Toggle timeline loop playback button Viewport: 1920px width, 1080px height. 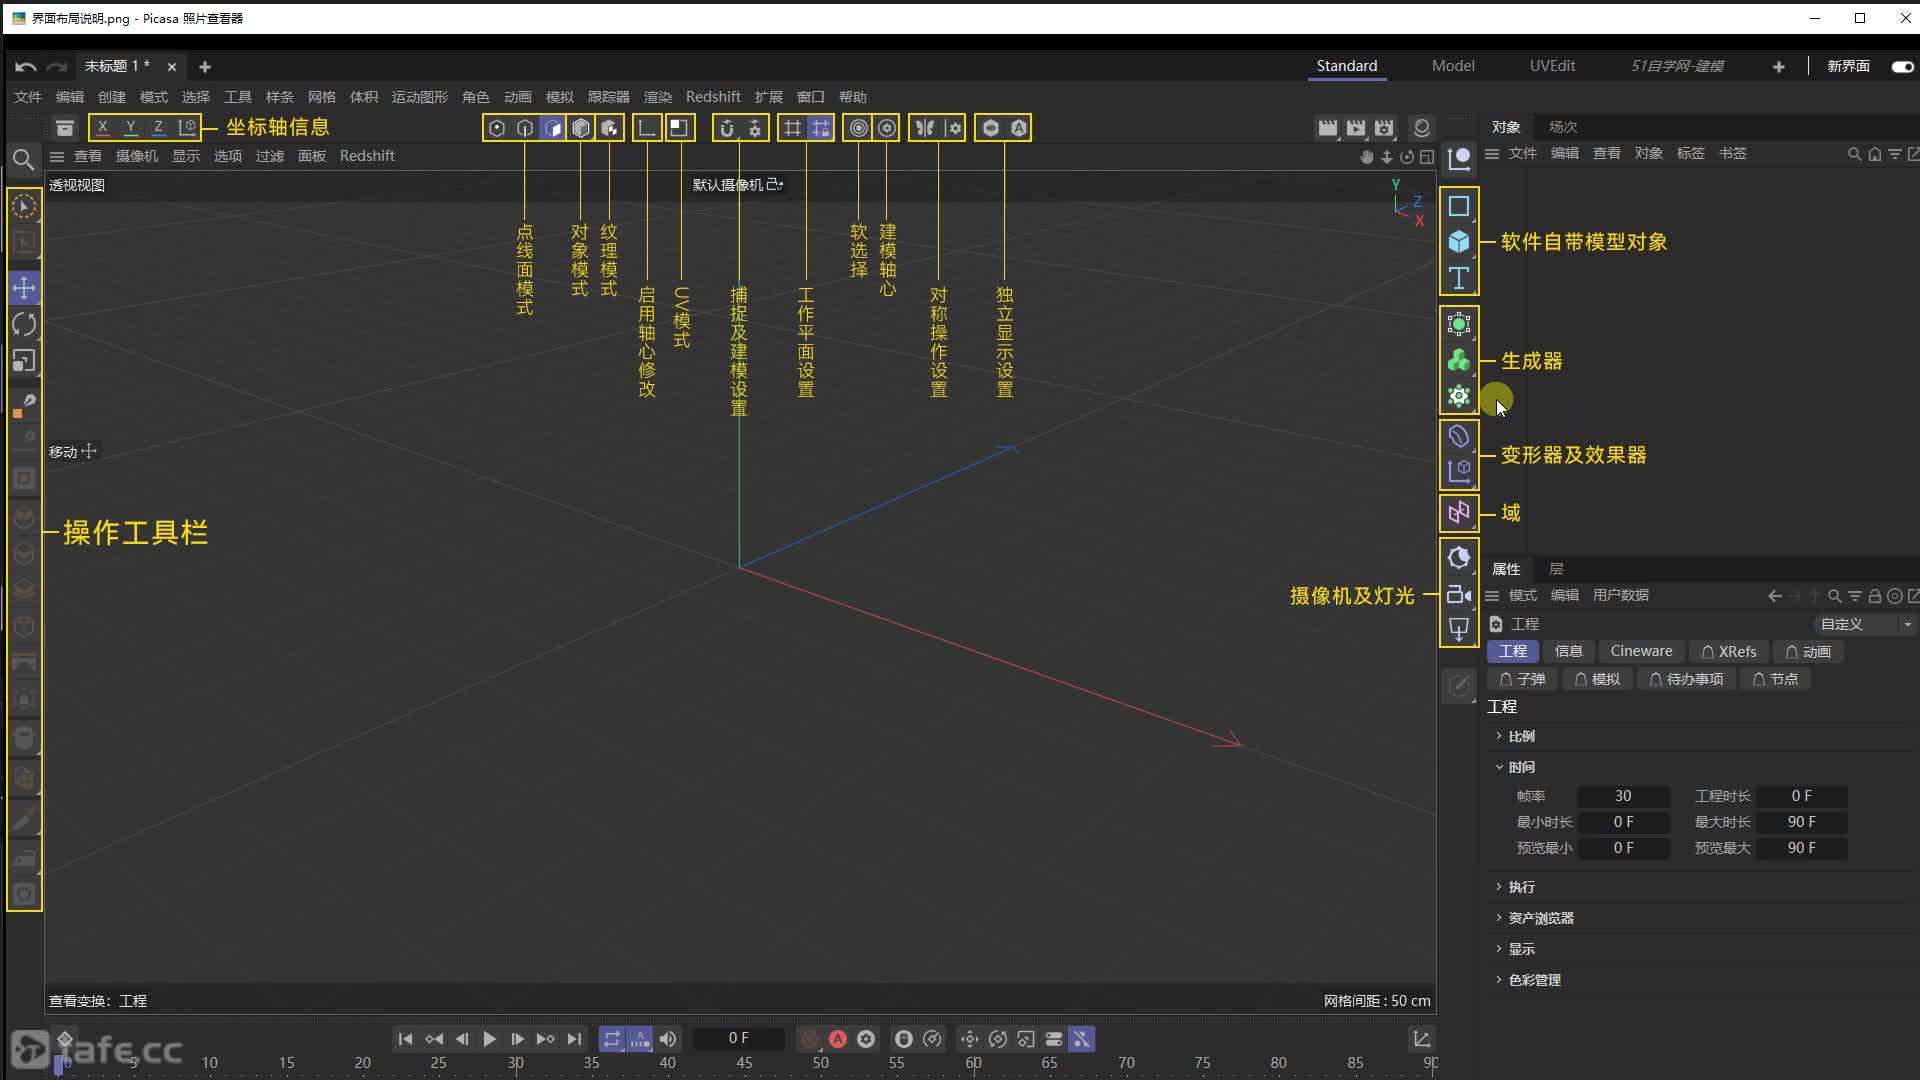click(x=612, y=1039)
